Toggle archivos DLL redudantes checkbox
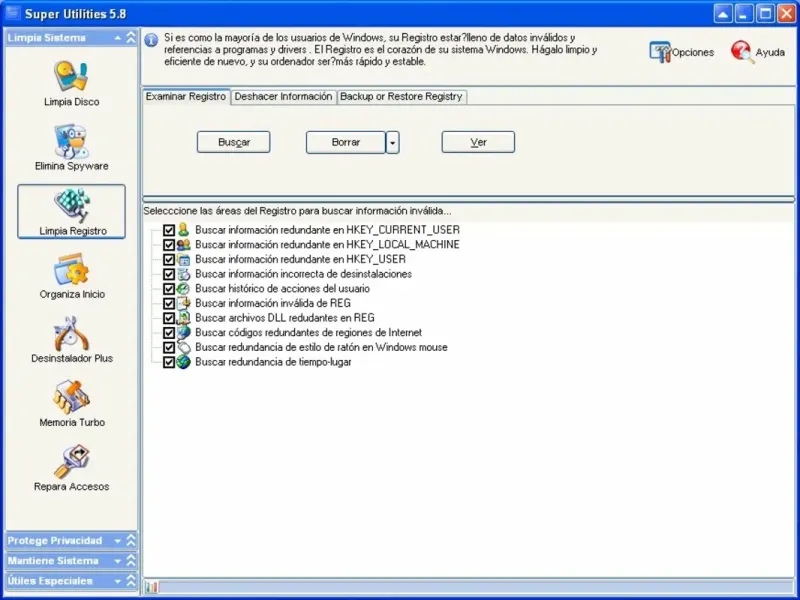 tap(169, 318)
